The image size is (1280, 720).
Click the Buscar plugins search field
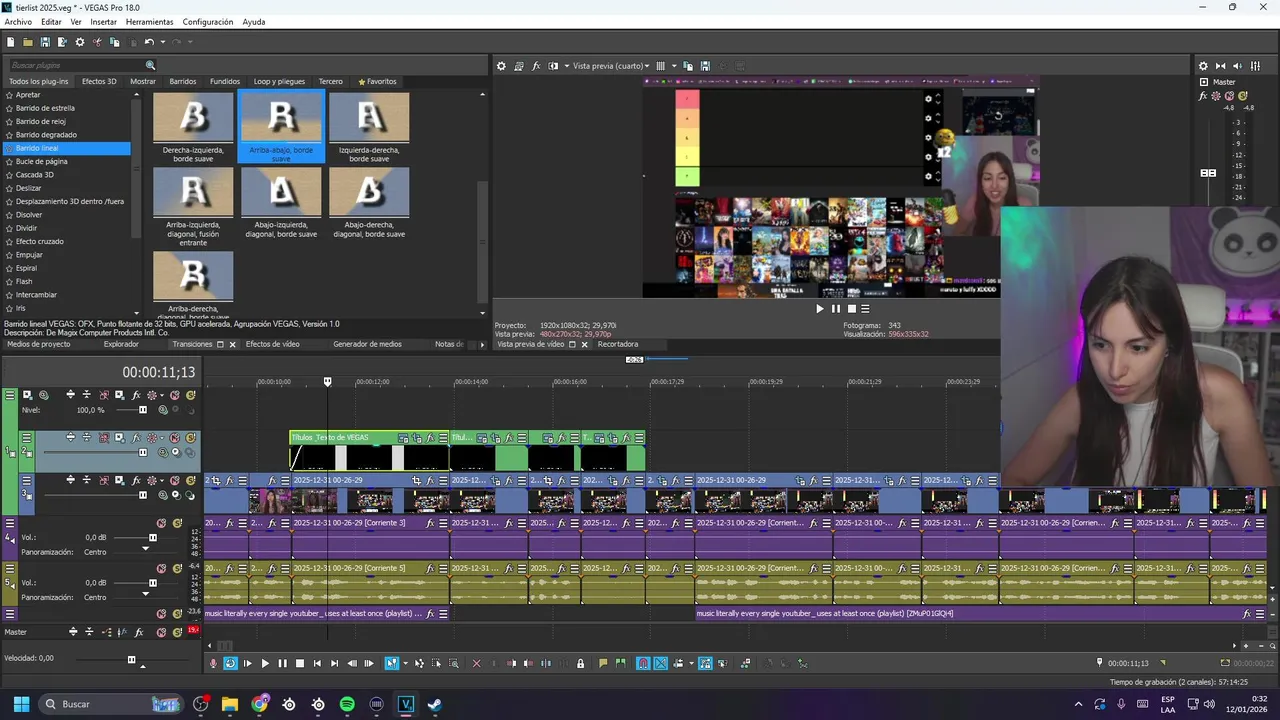77,65
